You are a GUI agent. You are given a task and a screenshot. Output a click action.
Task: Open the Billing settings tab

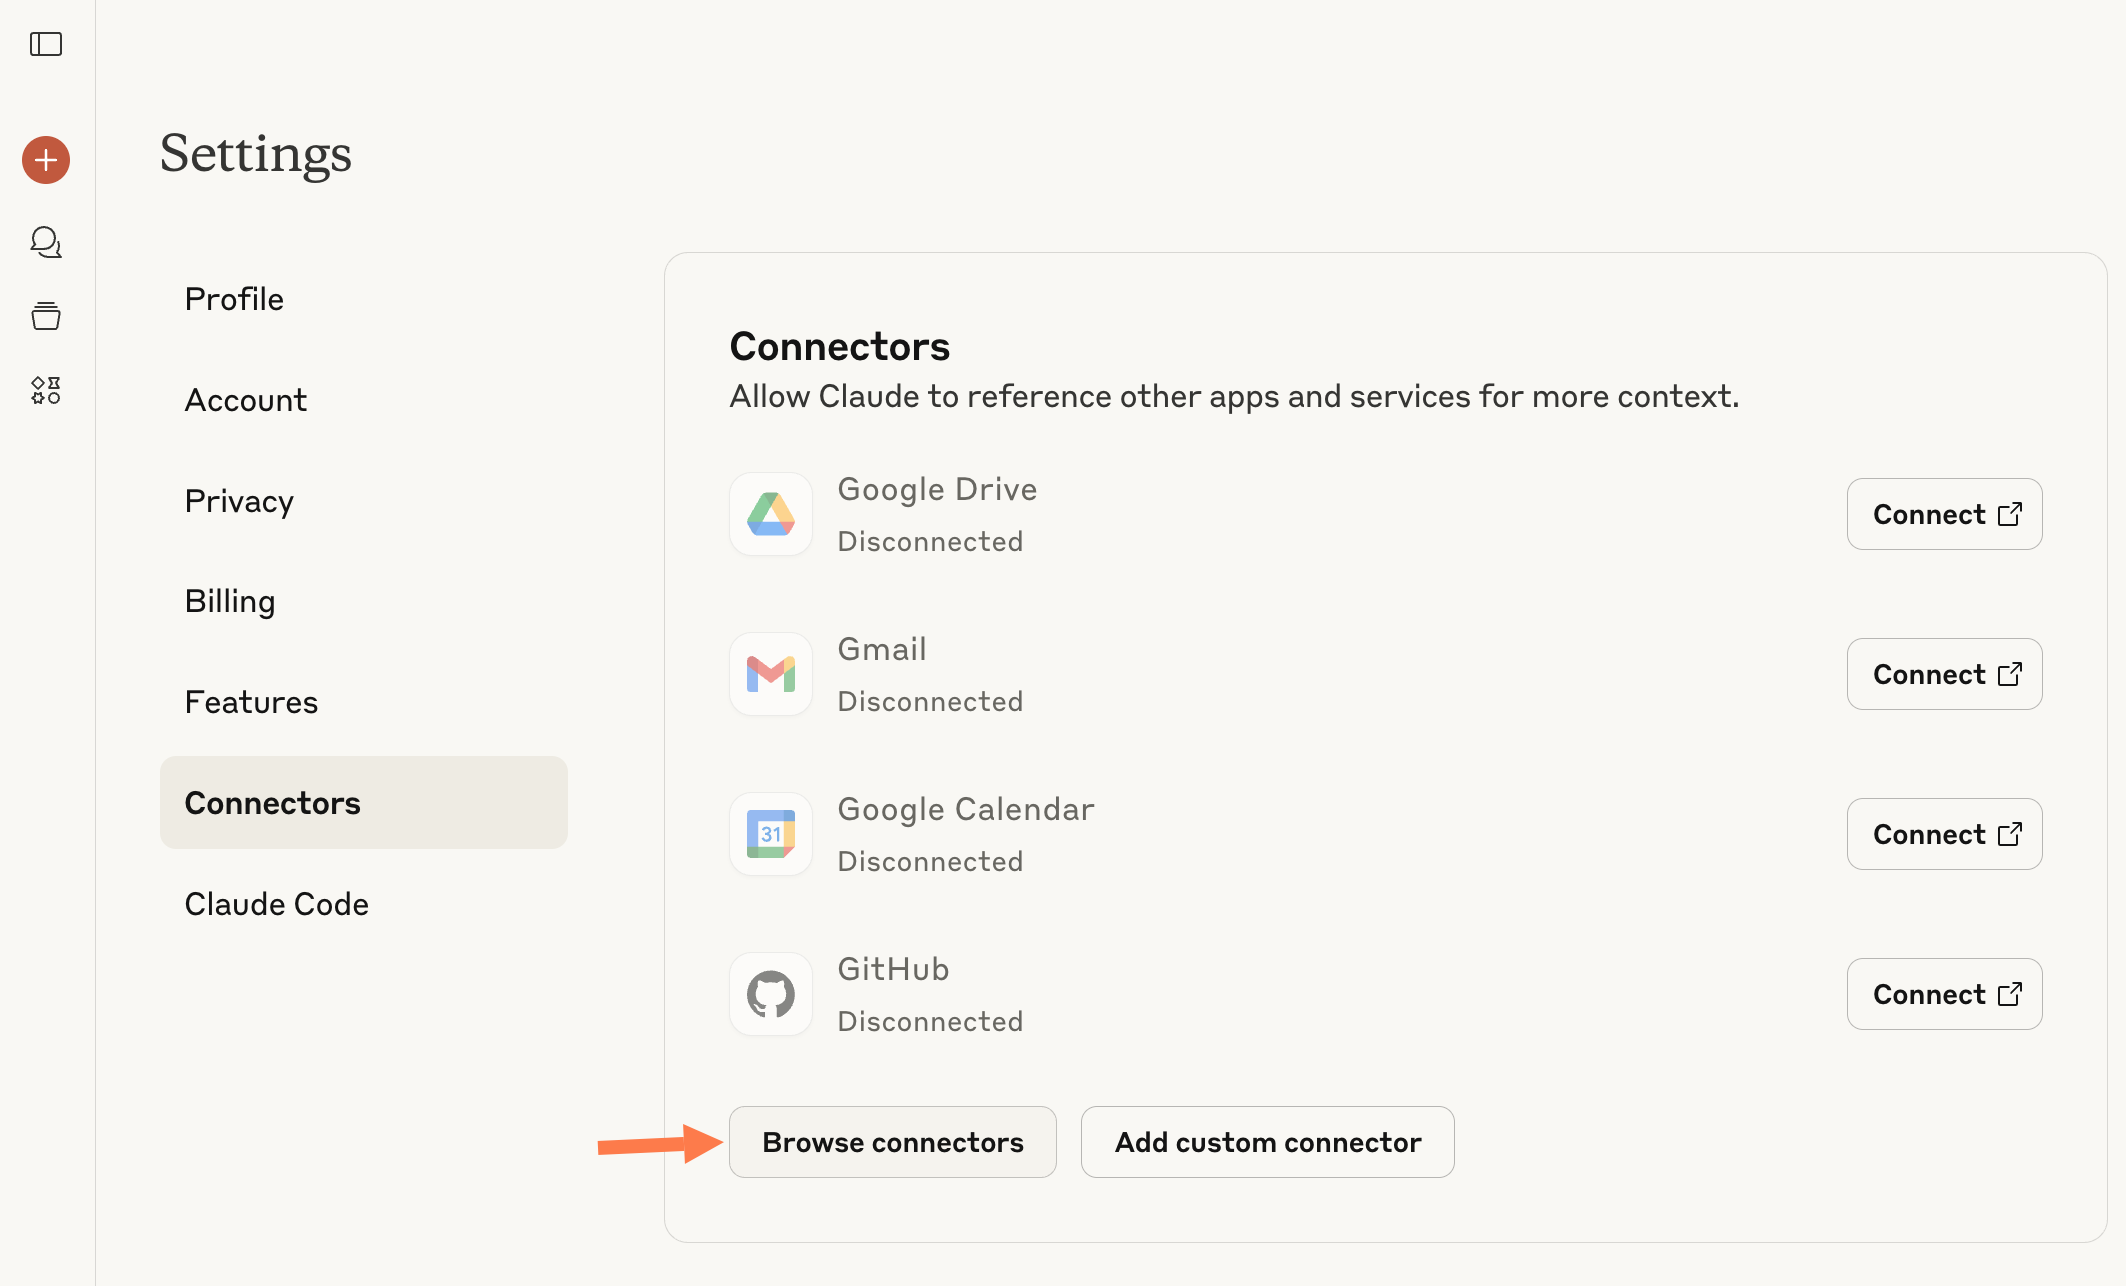(x=229, y=601)
